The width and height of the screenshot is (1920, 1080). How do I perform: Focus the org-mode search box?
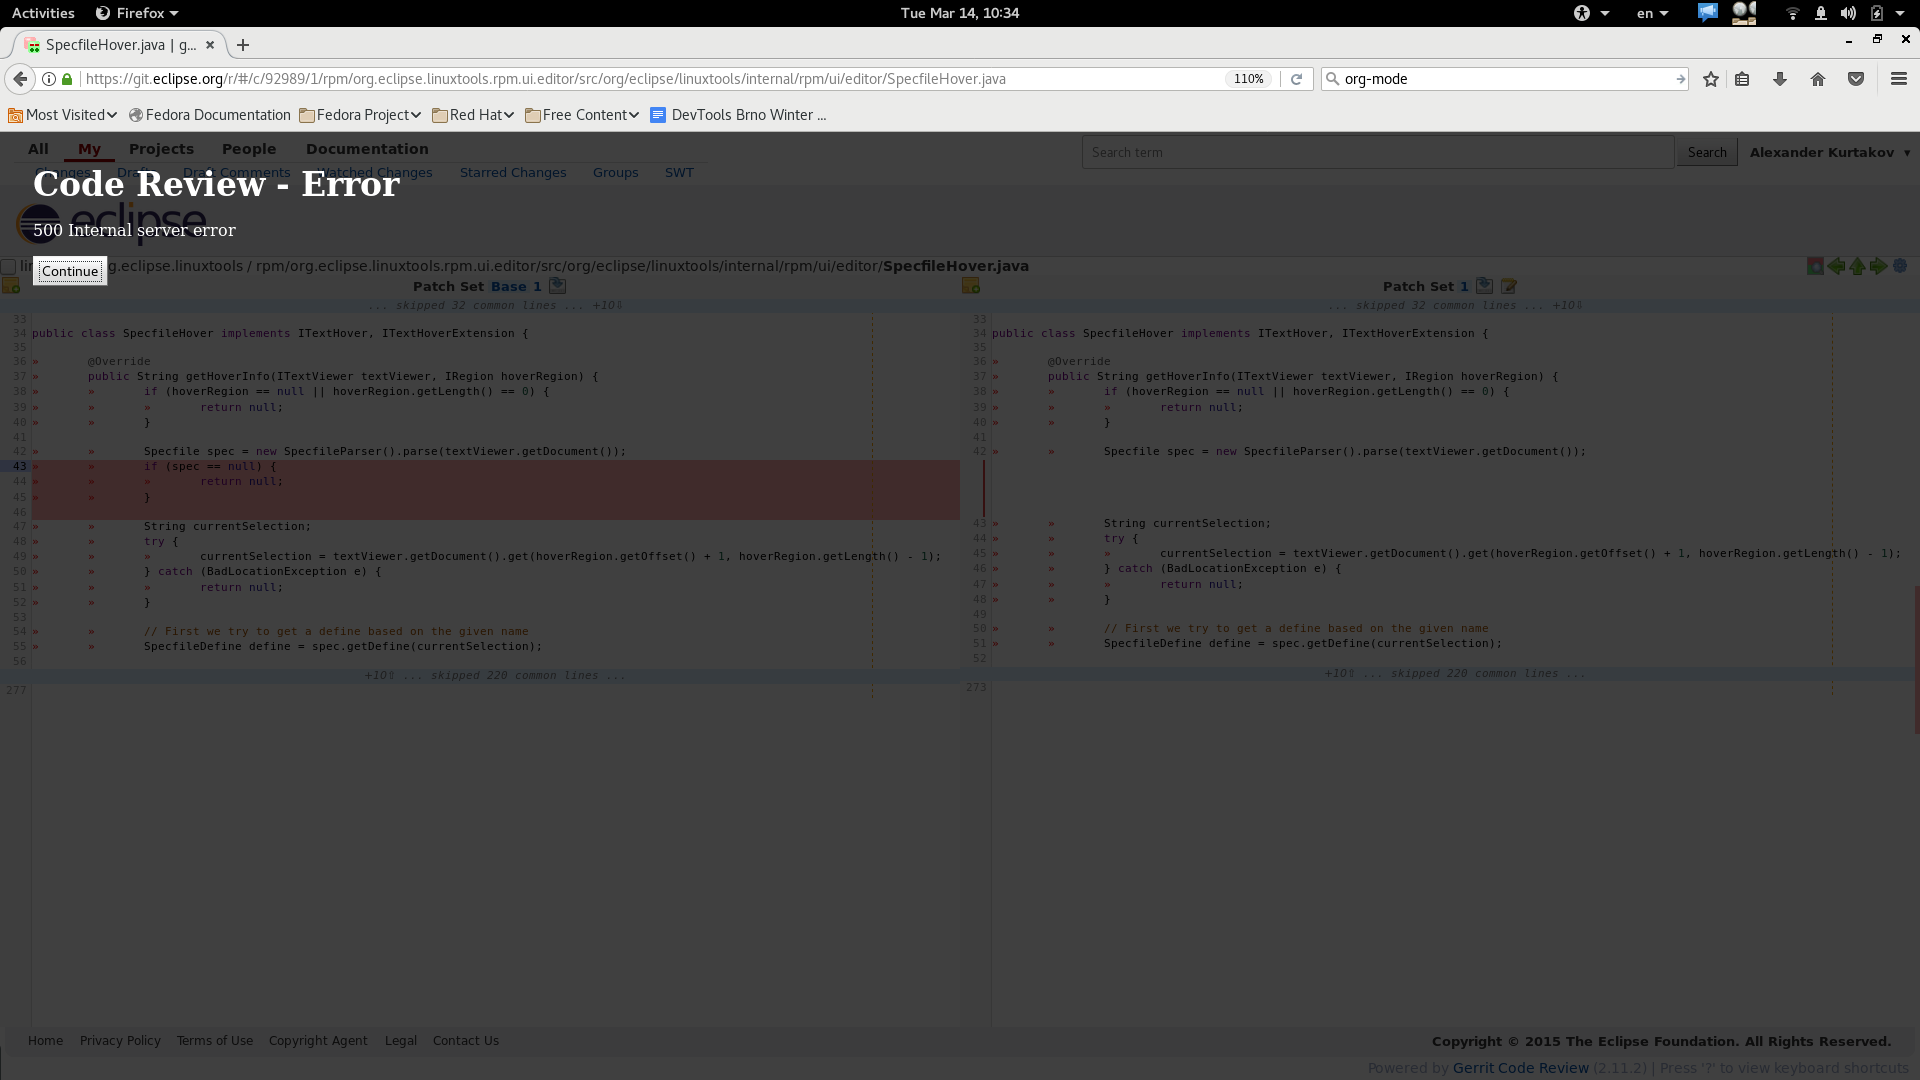(x=1506, y=79)
